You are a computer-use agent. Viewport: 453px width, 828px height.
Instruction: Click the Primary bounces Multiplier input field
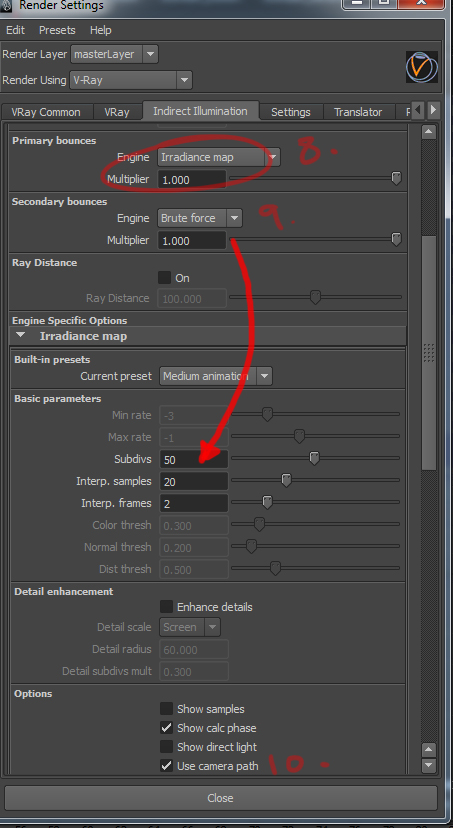tap(192, 180)
